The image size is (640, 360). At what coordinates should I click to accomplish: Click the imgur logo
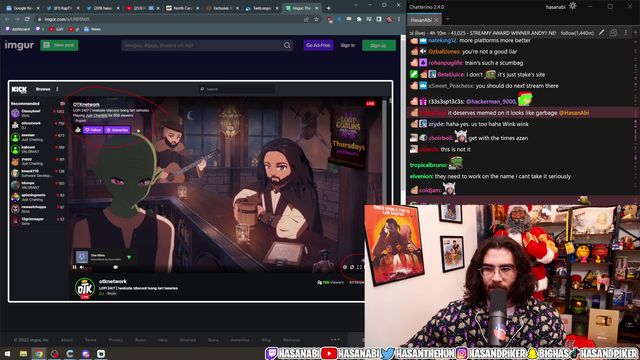click(19, 45)
